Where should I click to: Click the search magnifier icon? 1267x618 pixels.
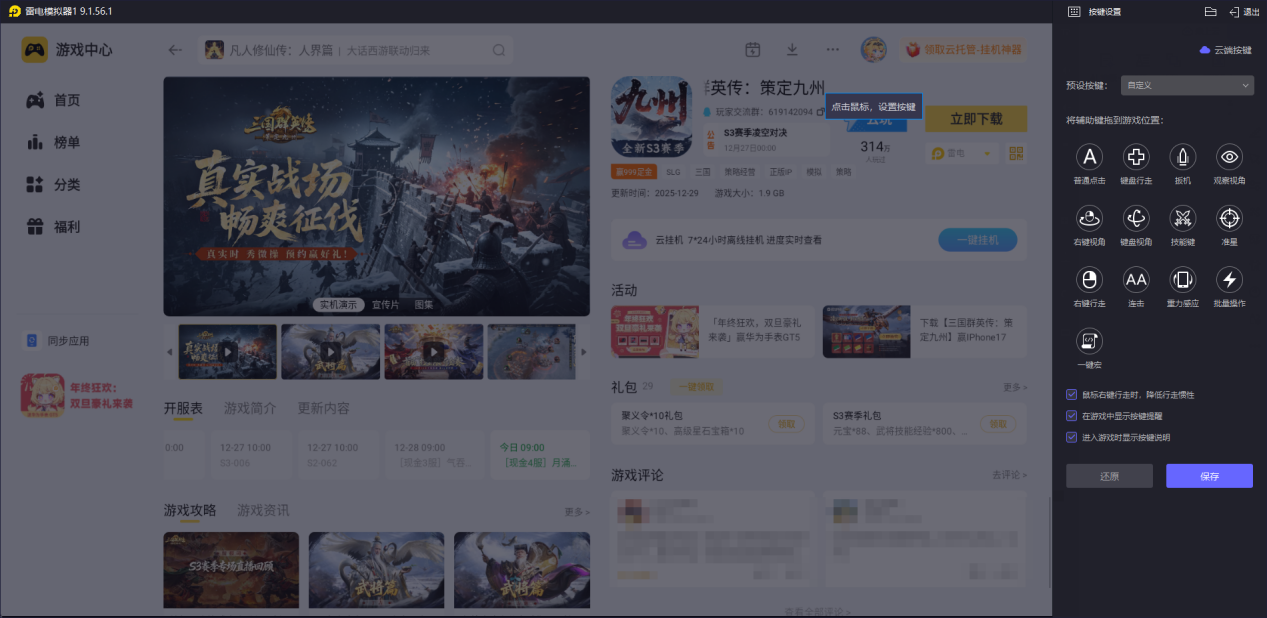[x=499, y=50]
